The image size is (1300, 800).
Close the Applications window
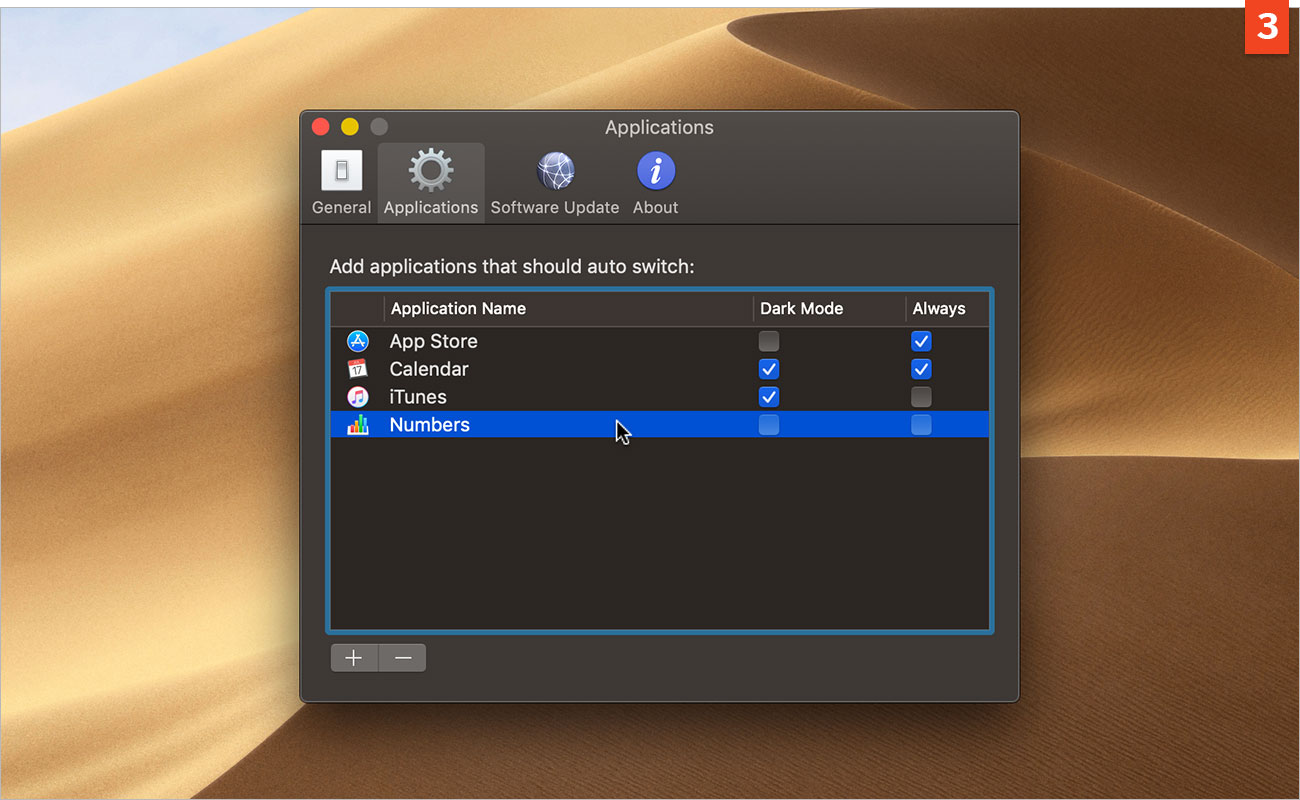point(321,127)
